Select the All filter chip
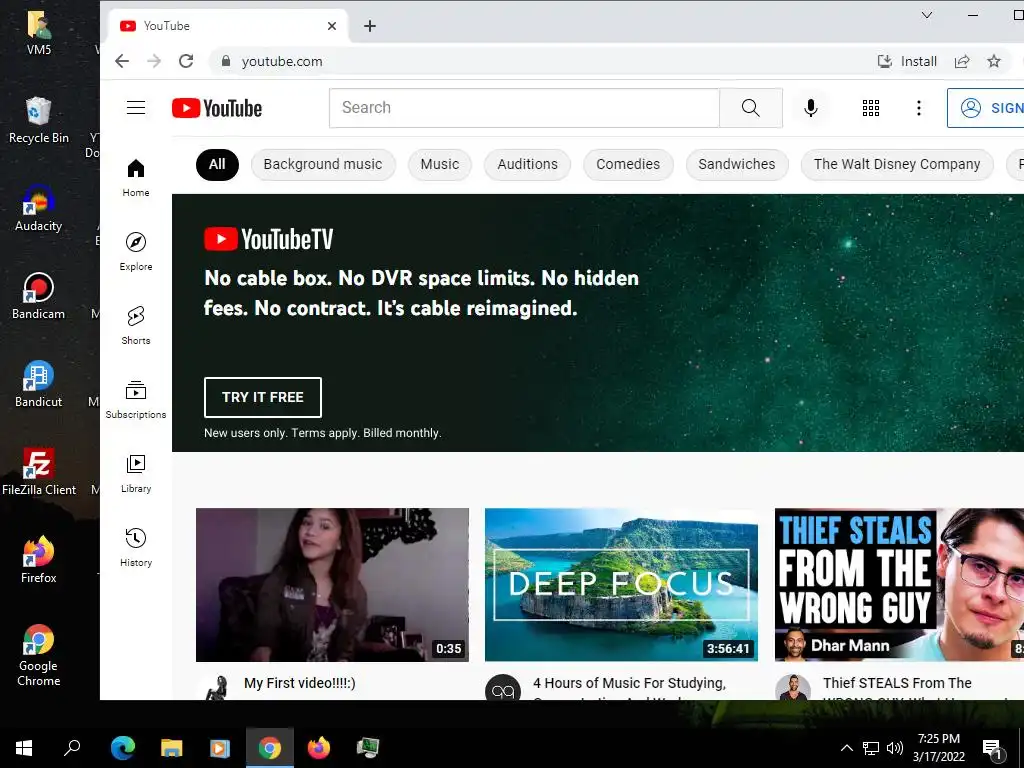This screenshot has width=1024, height=768. [217, 165]
